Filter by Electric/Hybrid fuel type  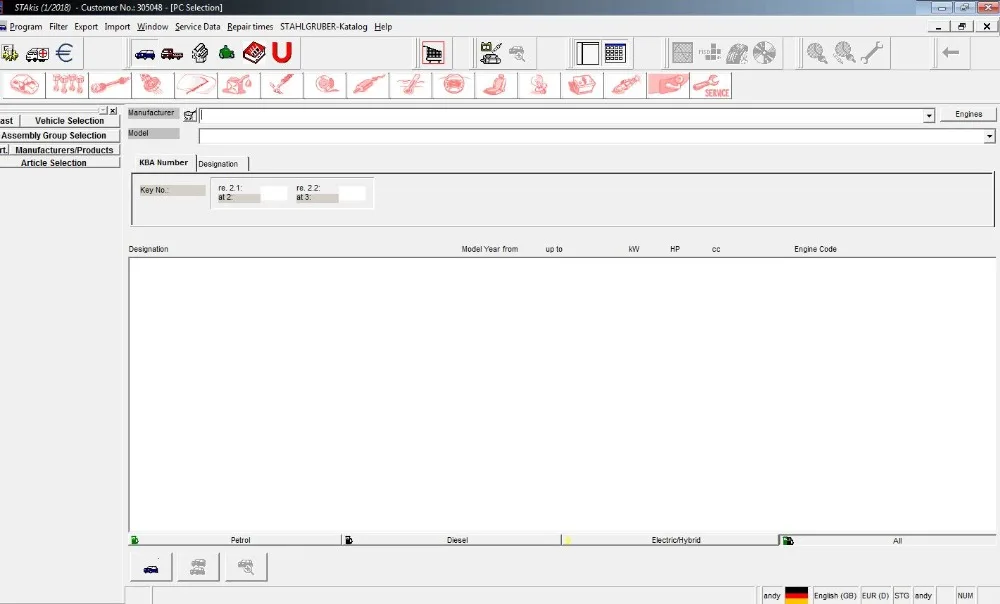click(x=670, y=540)
